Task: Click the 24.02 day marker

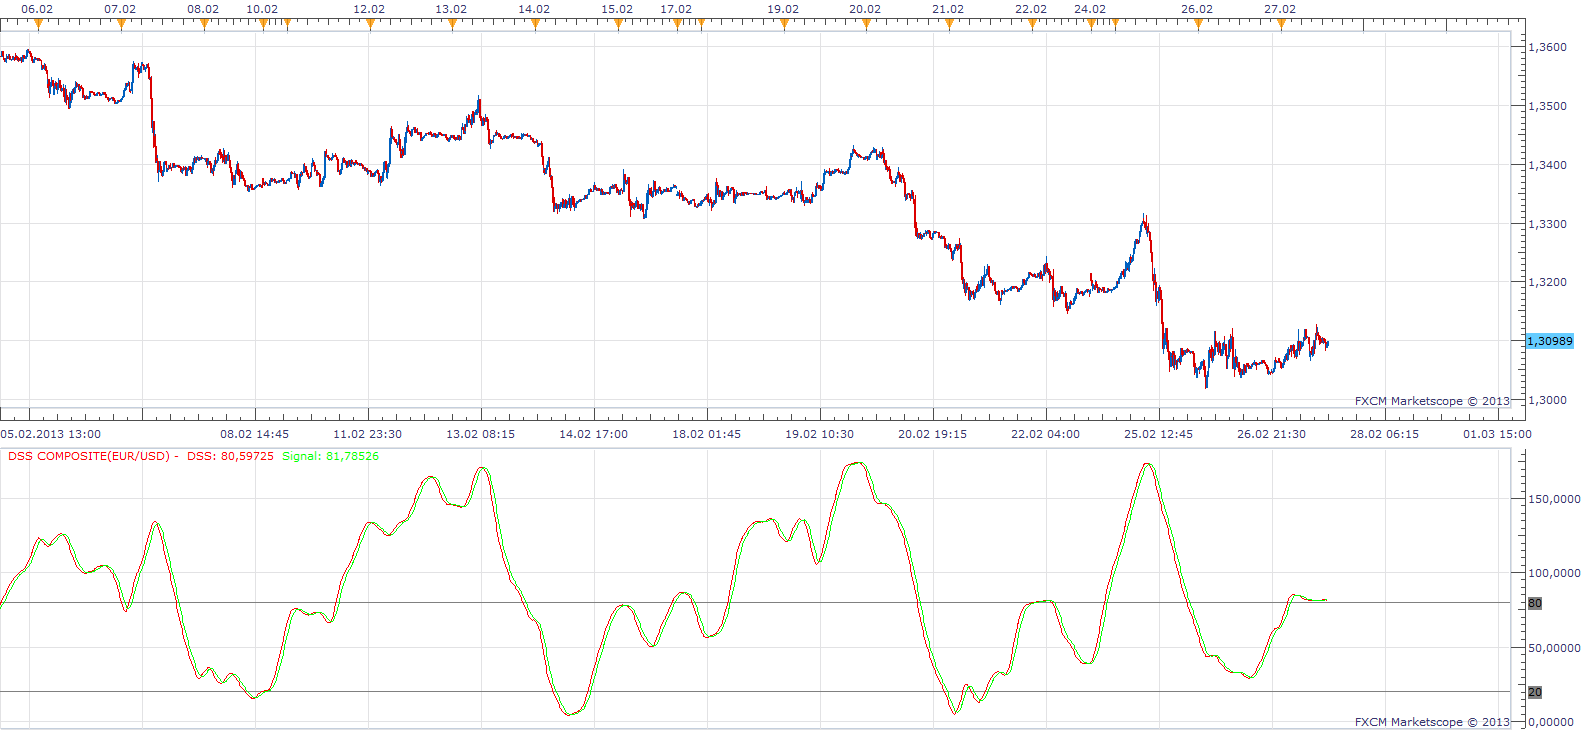Action: 1091,25
